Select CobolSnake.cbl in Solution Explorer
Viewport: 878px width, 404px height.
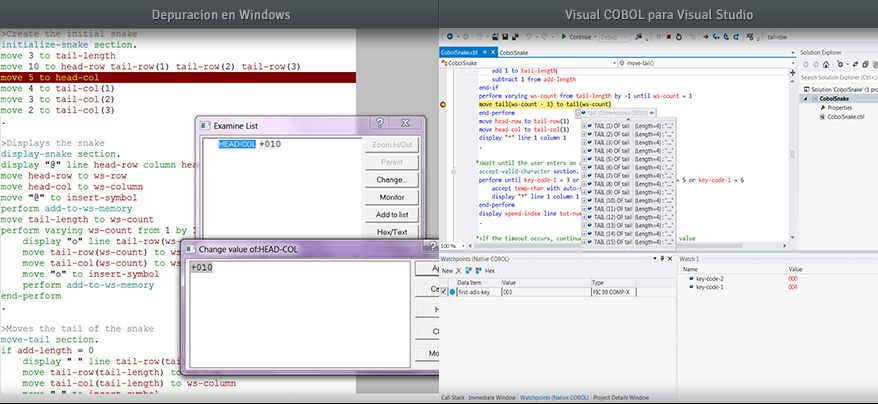[846, 117]
